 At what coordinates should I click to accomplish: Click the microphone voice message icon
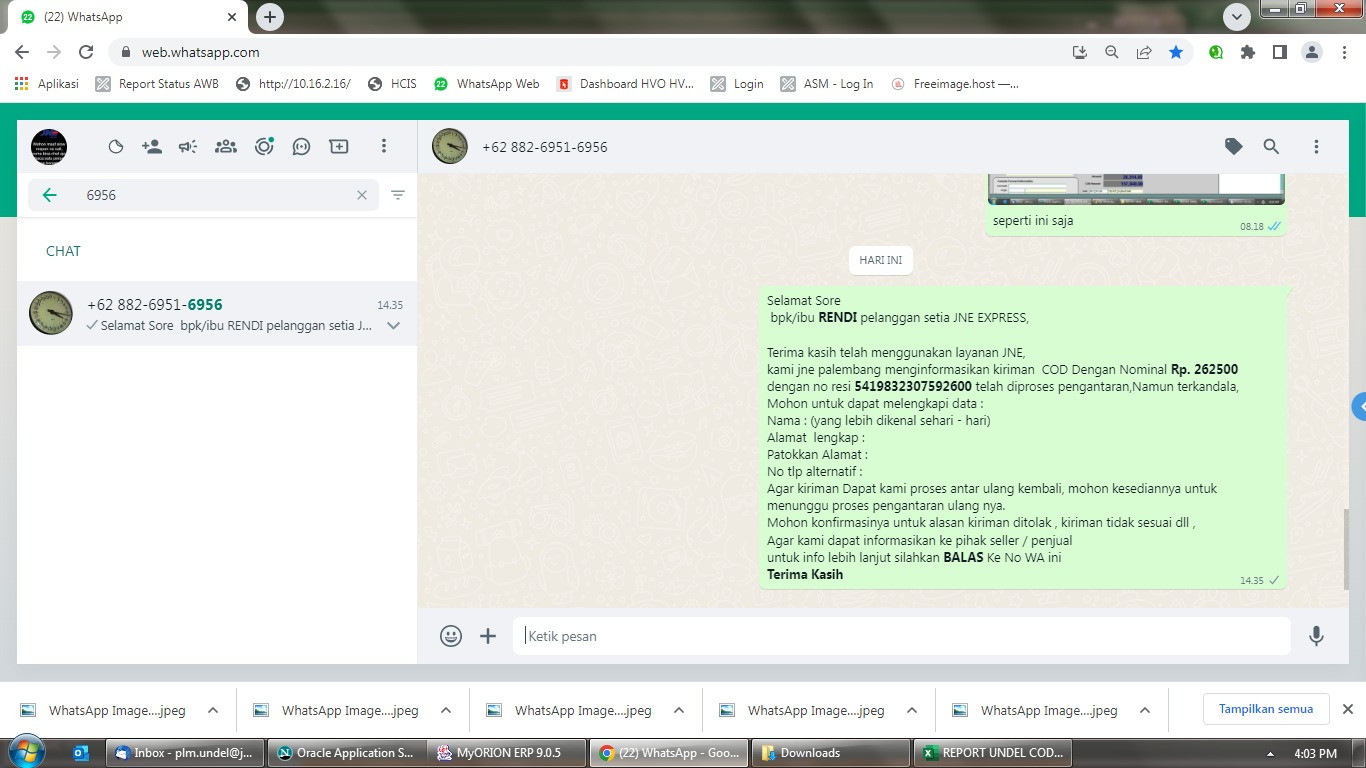click(x=1316, y=636)
